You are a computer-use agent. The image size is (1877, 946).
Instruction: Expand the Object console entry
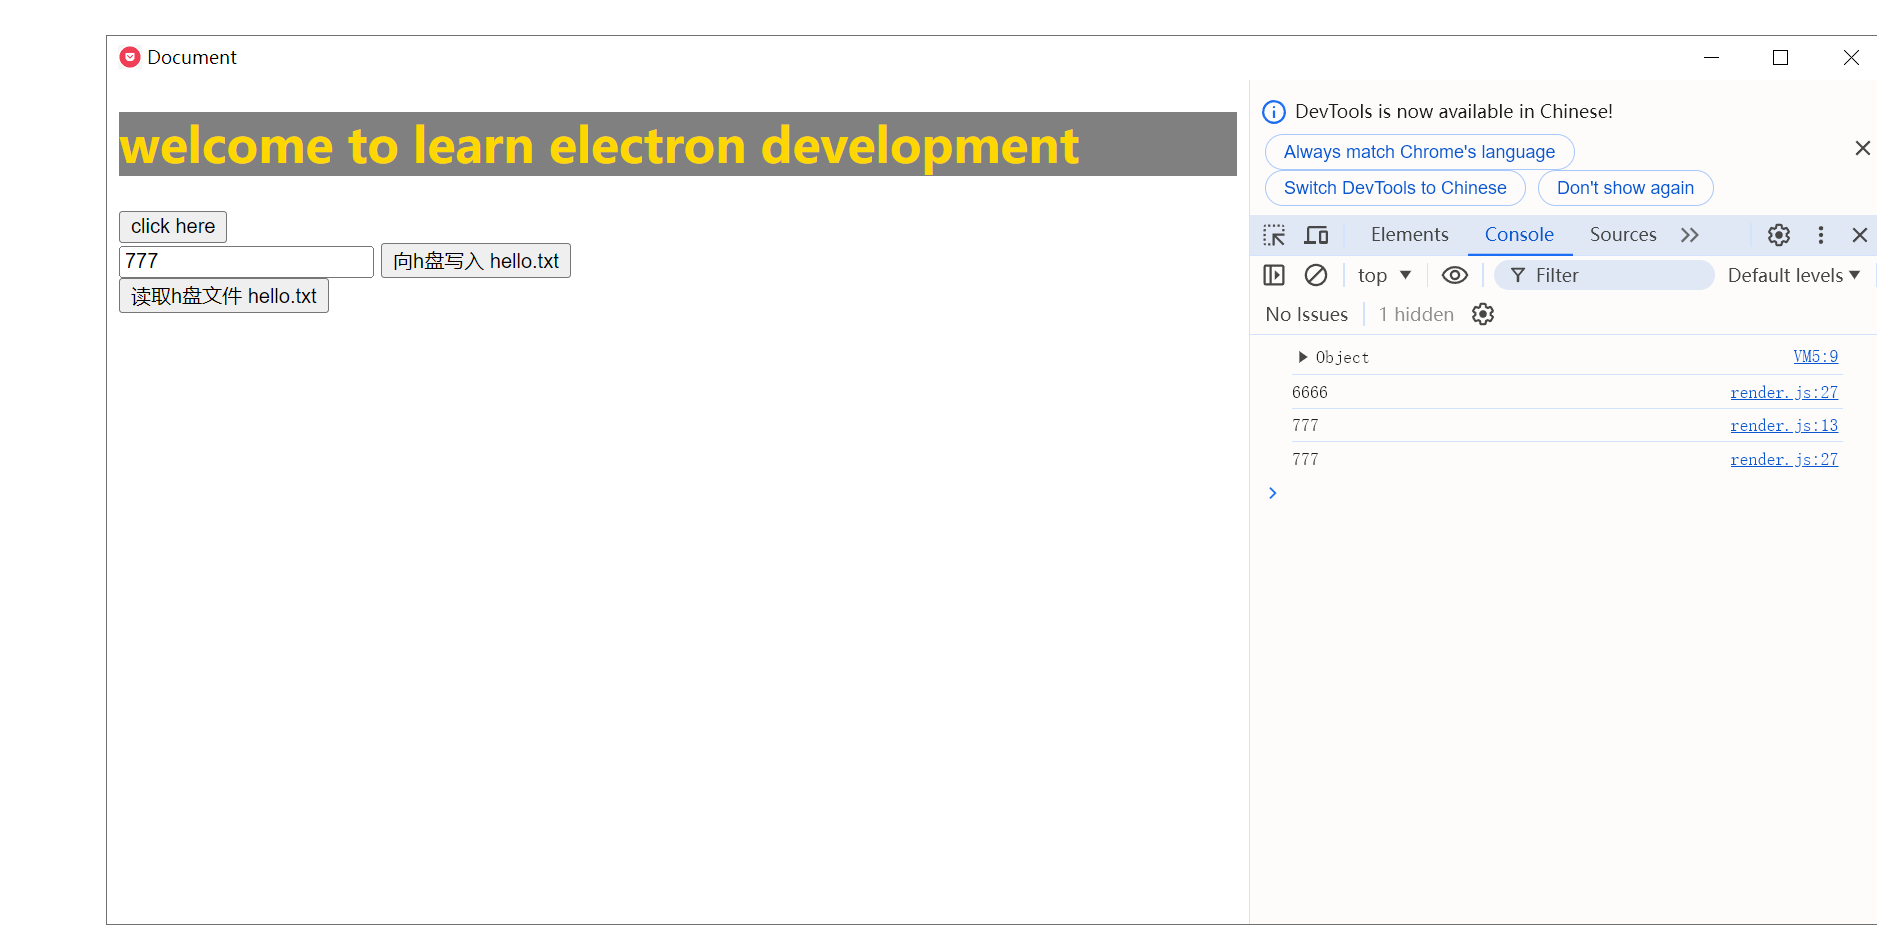(x=1302, y=357)
